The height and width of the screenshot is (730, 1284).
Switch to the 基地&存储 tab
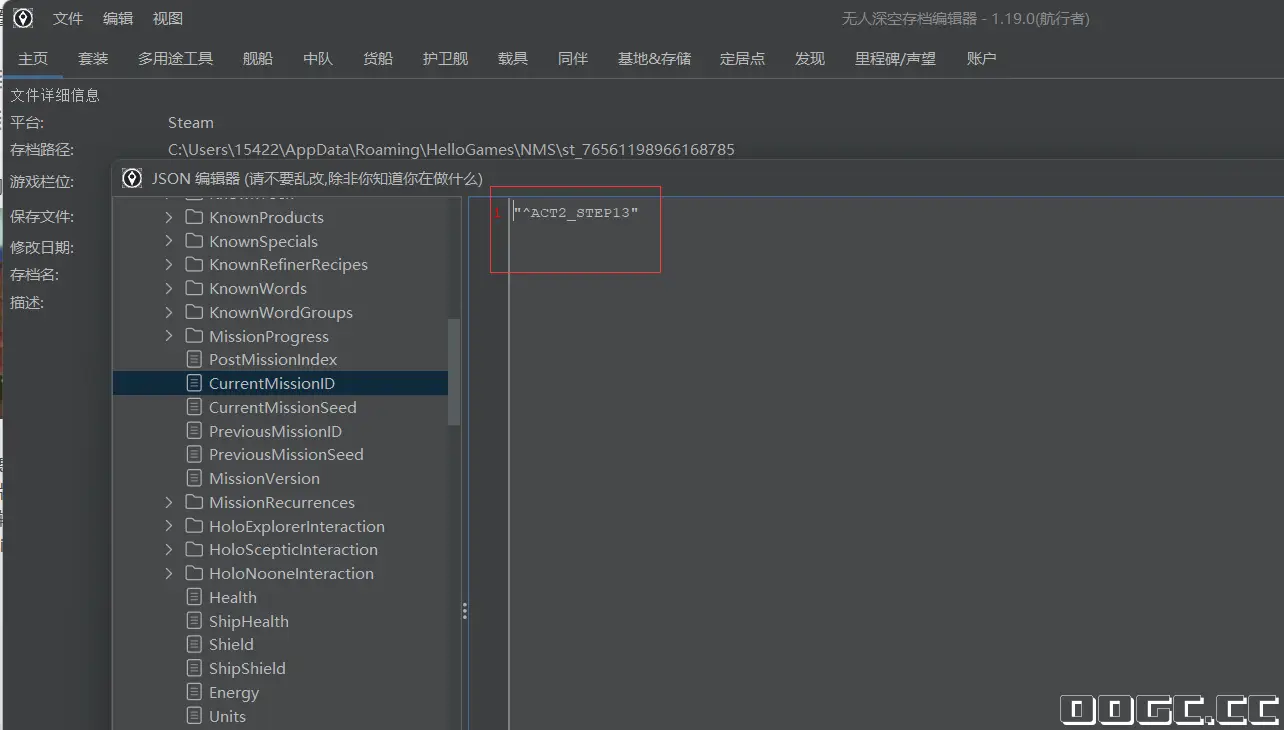point(654,59)
